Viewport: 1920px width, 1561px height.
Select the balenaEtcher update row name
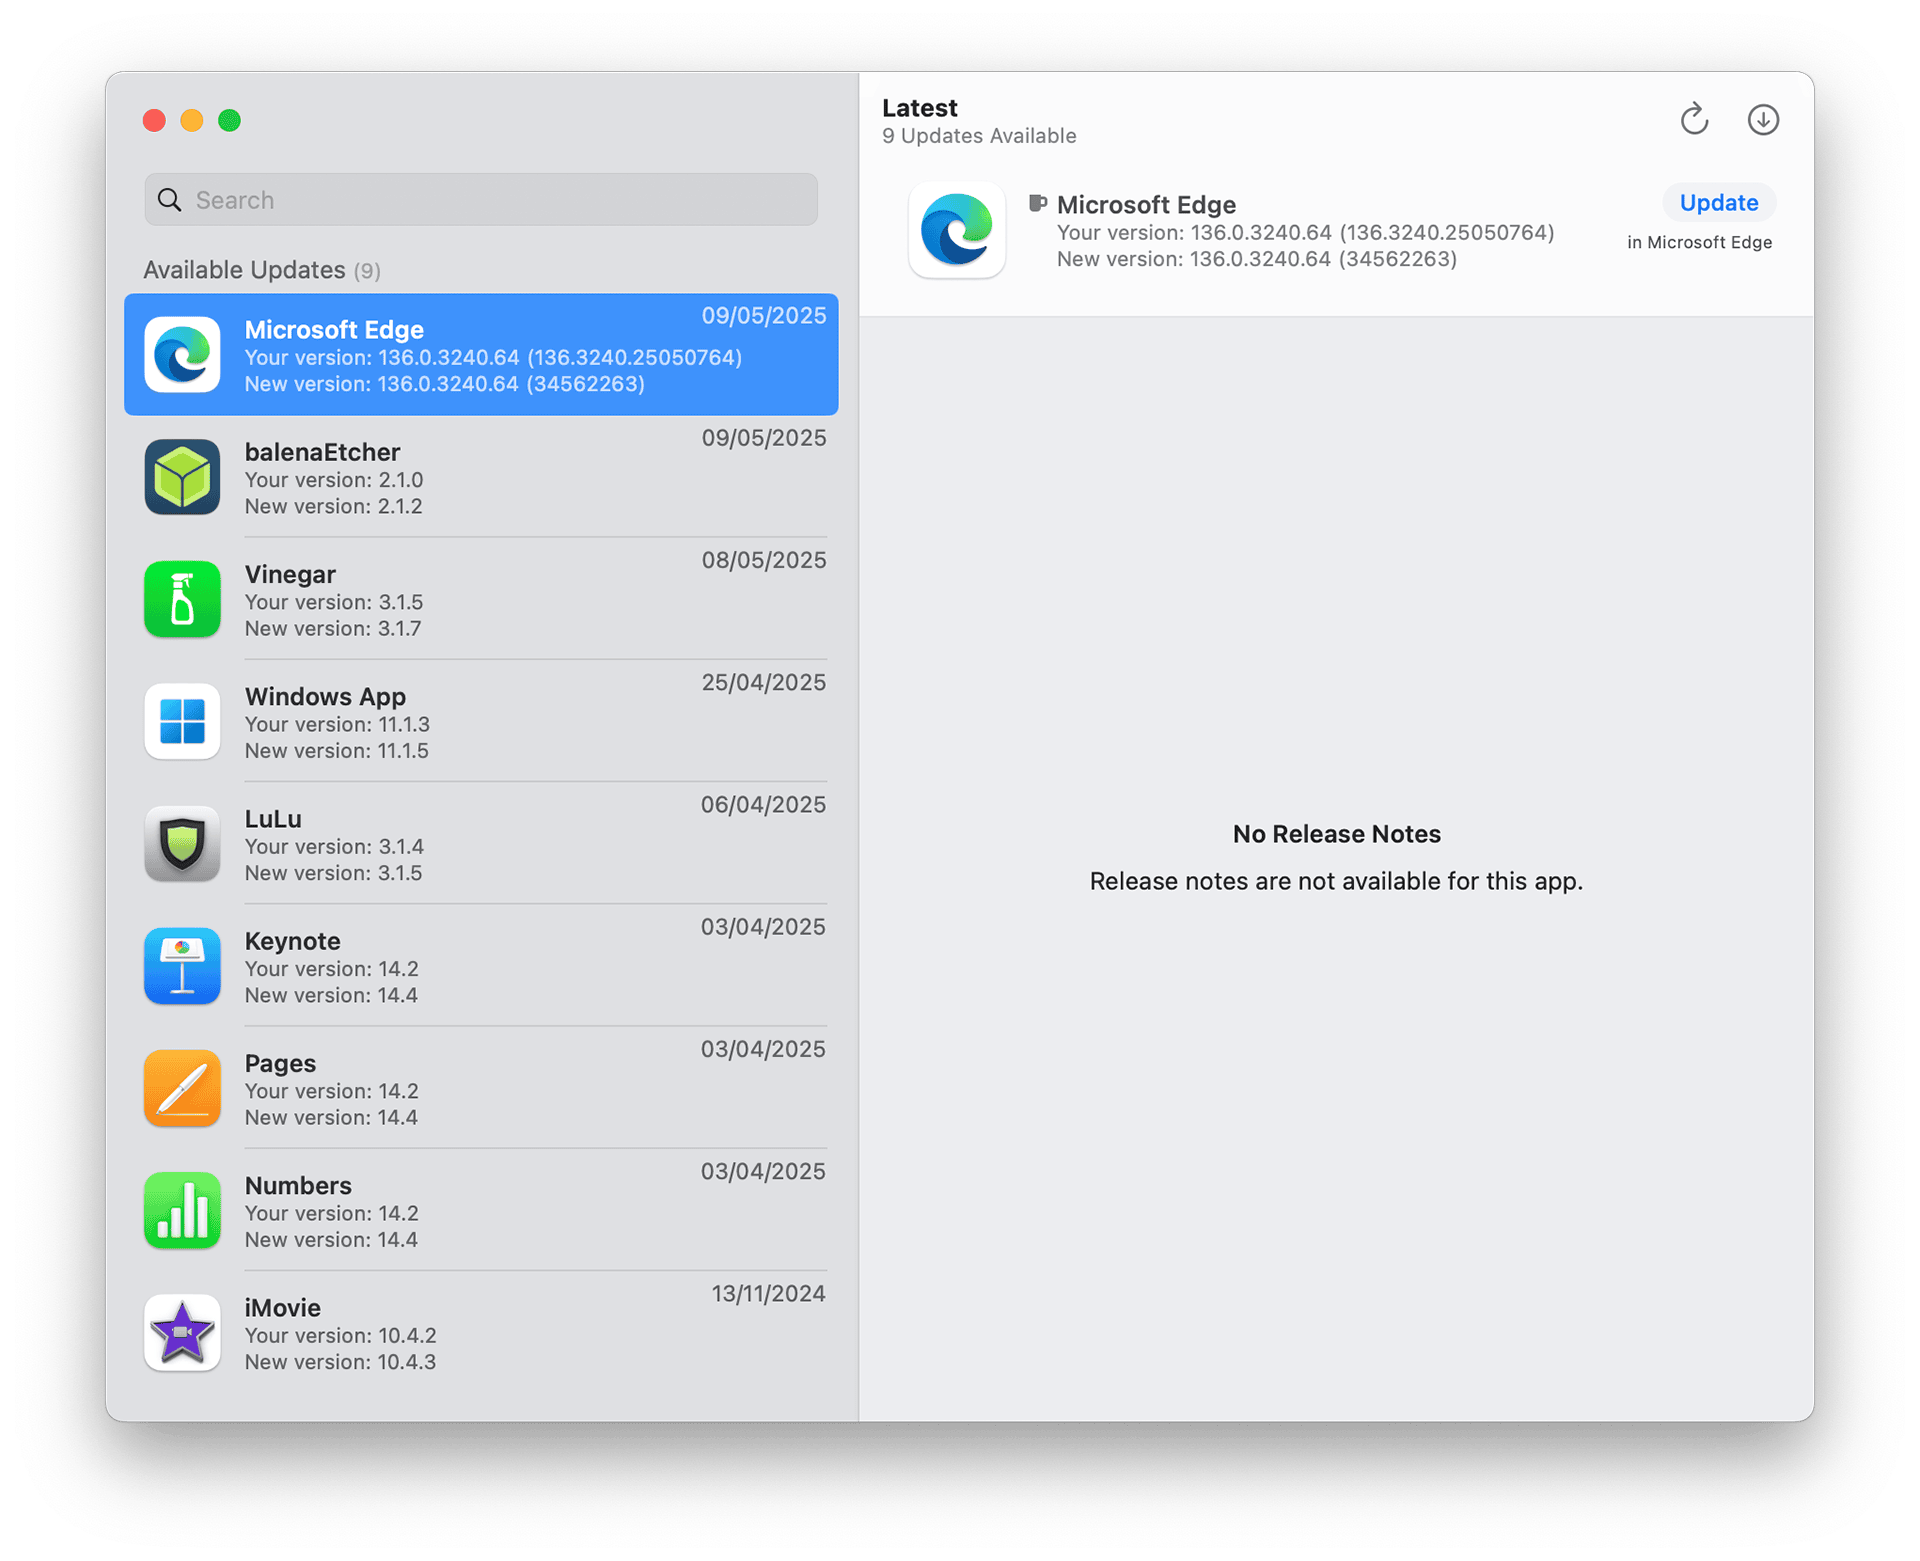tap(322, 452)
